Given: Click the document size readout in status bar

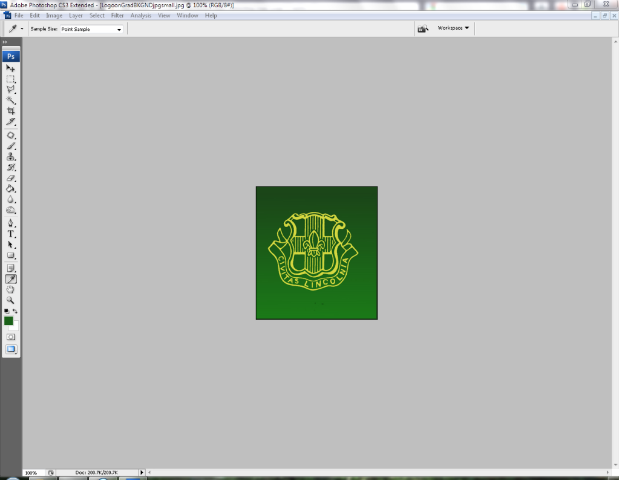Looking at the screenshot, I should tap(96, 472).
